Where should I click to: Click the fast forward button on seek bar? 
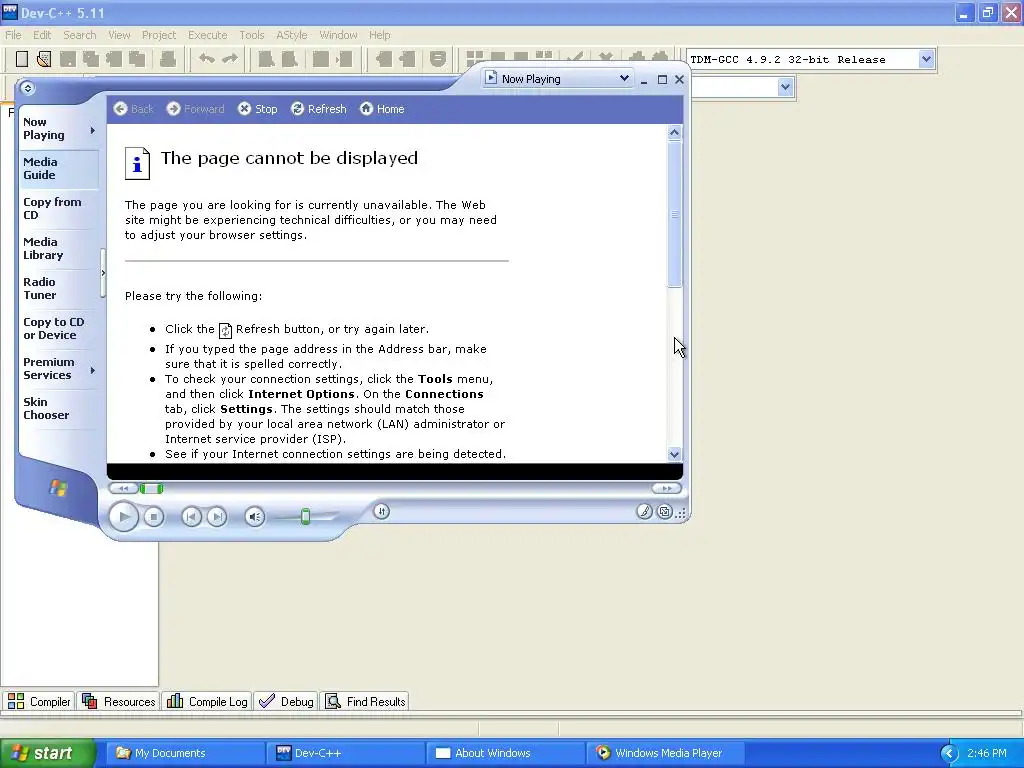pyautogui.click(x=666, y=488)
